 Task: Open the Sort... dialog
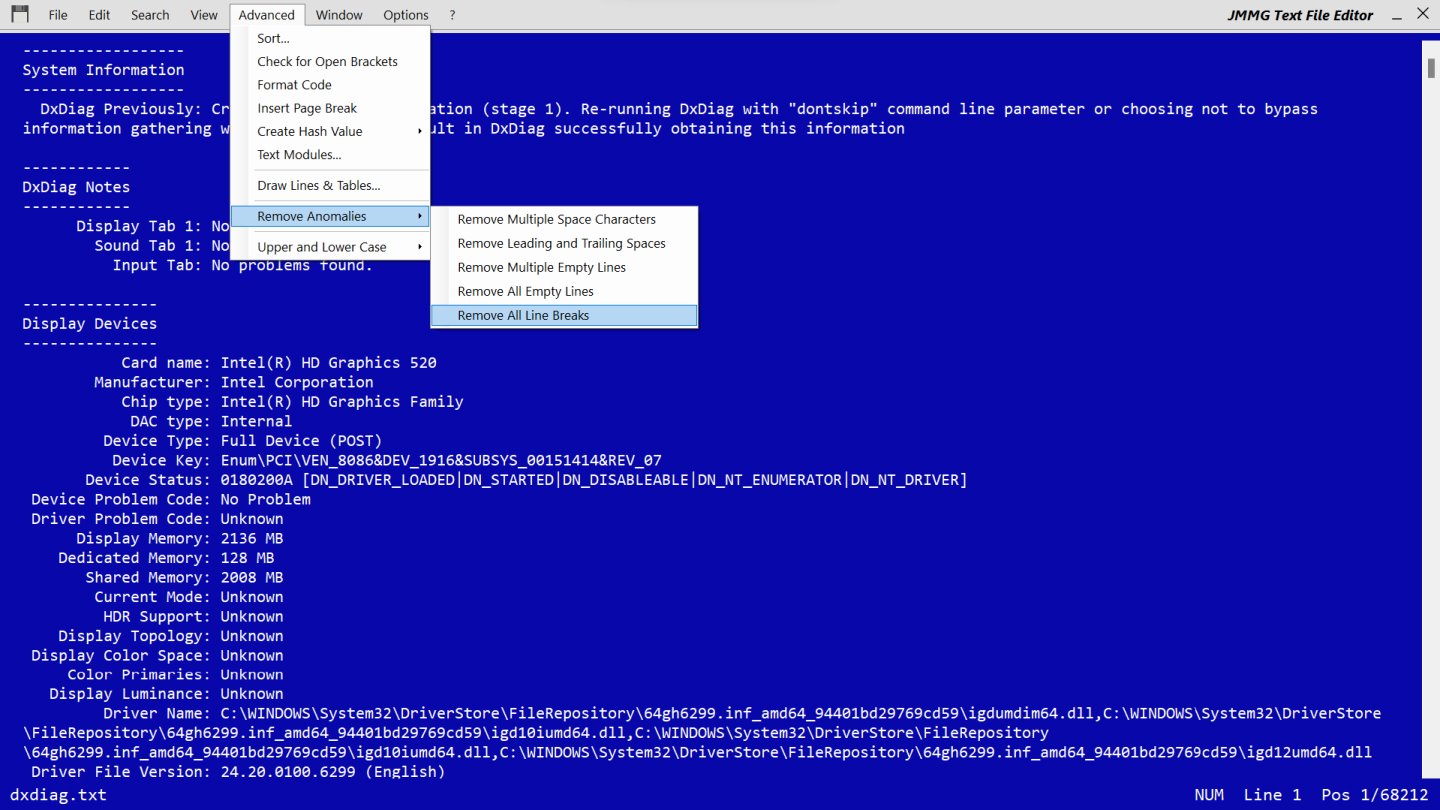point(273,38)
